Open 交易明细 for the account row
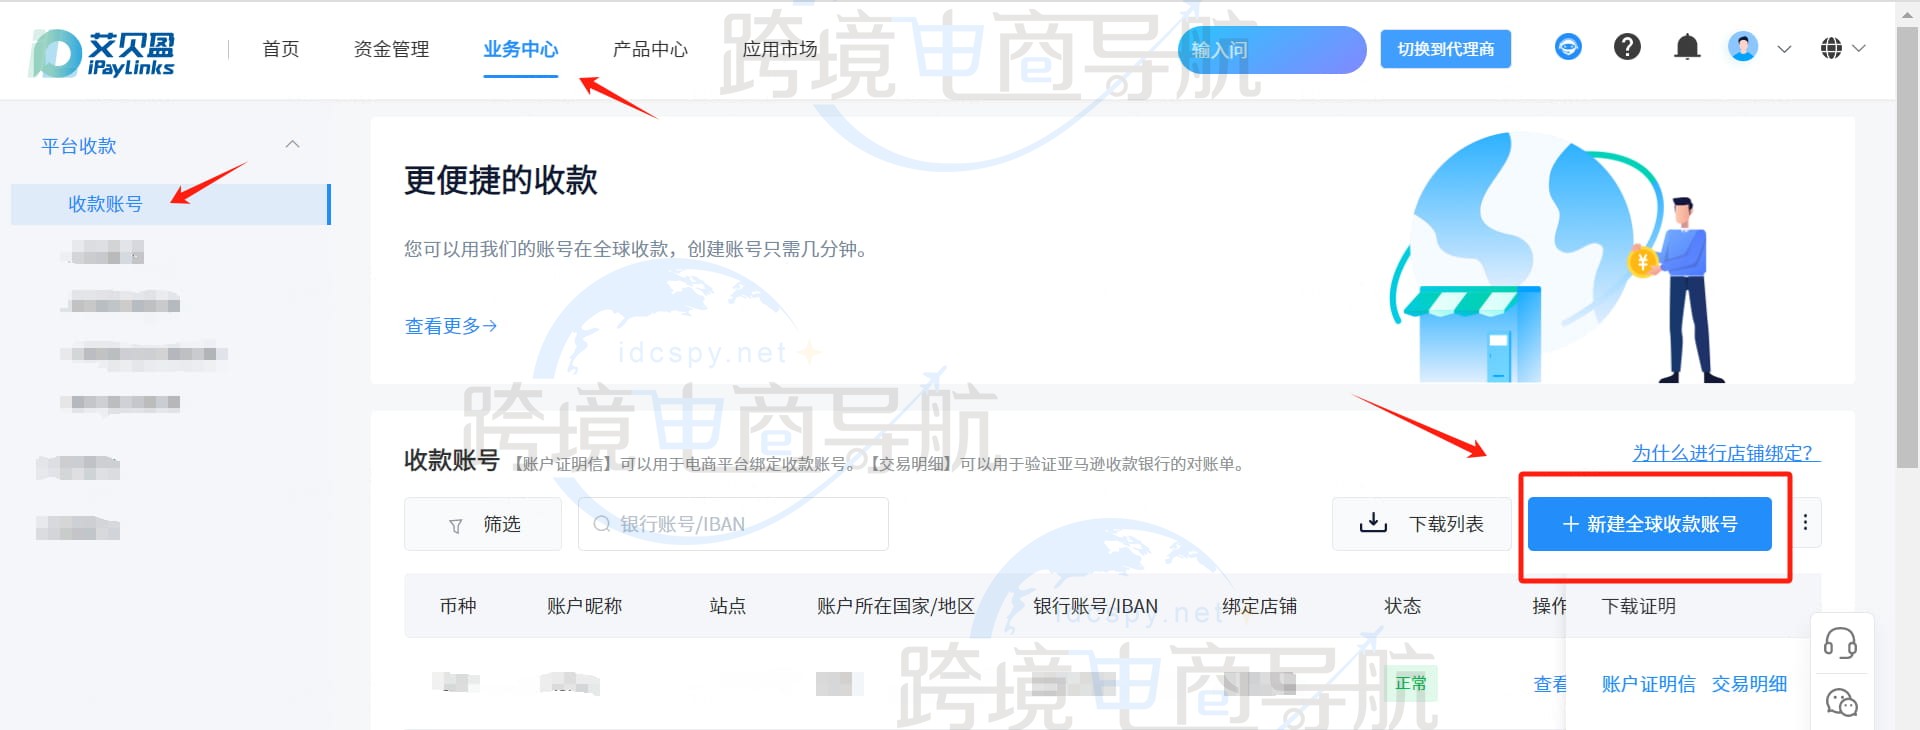This screenshot has width=1920, height=730. [1749, 684]
